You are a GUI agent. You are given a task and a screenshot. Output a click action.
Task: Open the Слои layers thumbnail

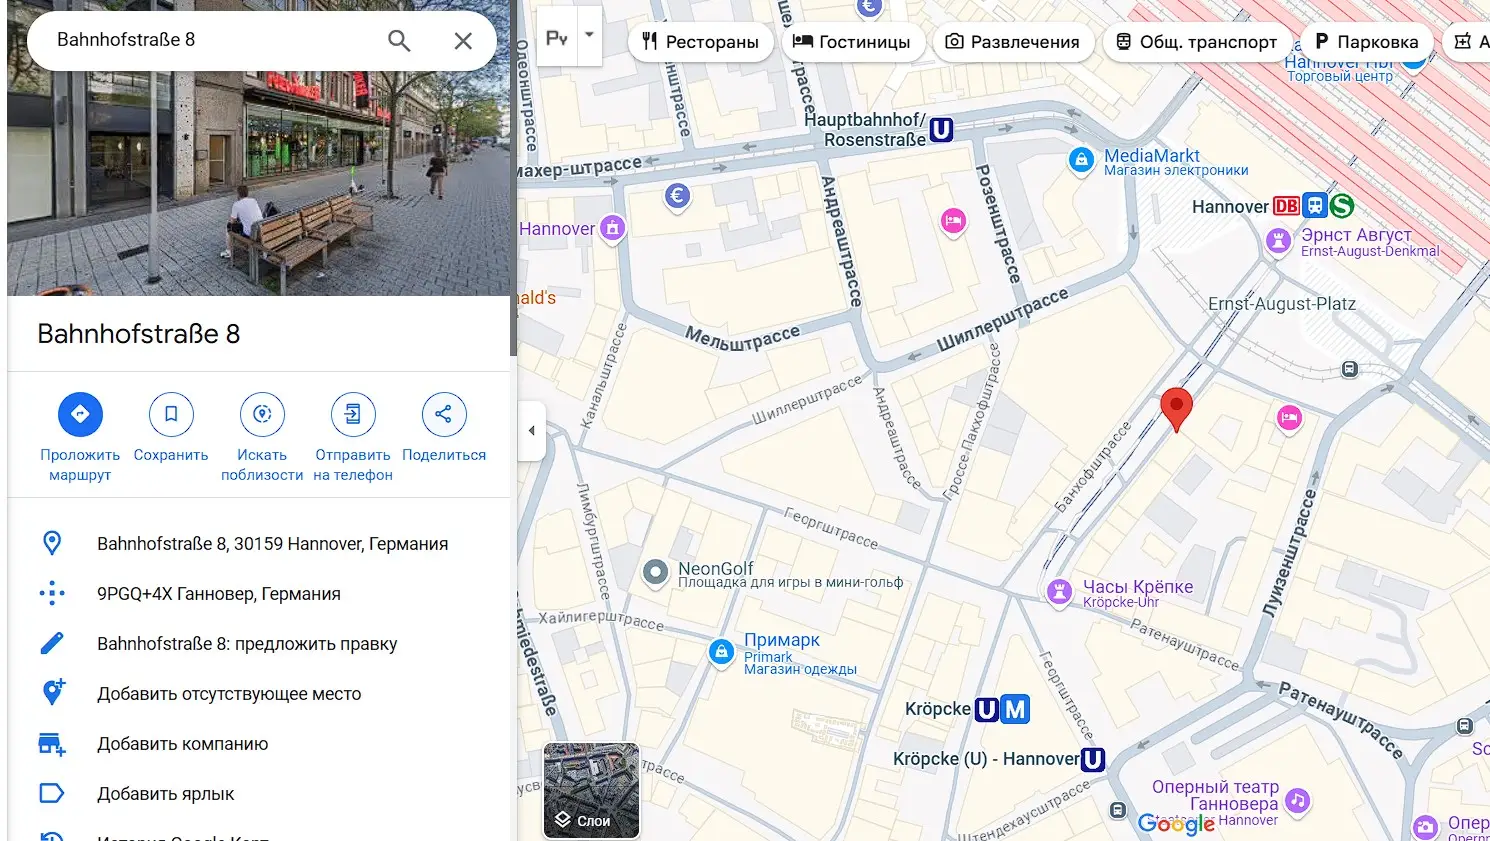[590, 790]
